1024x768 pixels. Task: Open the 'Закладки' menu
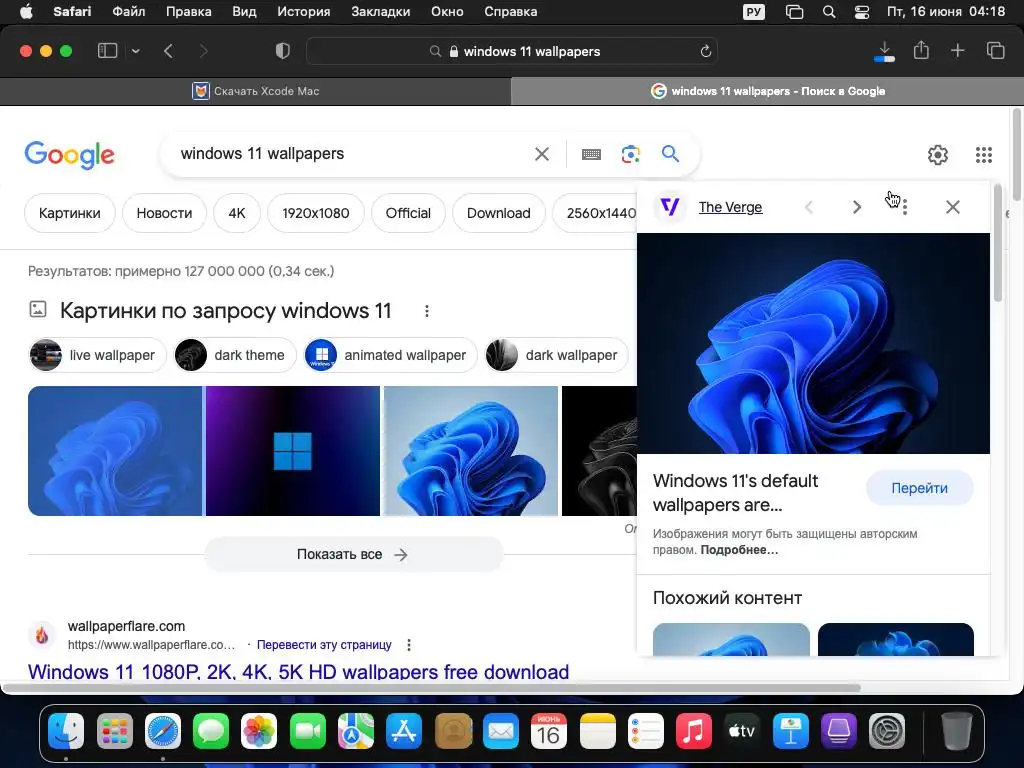381,12
